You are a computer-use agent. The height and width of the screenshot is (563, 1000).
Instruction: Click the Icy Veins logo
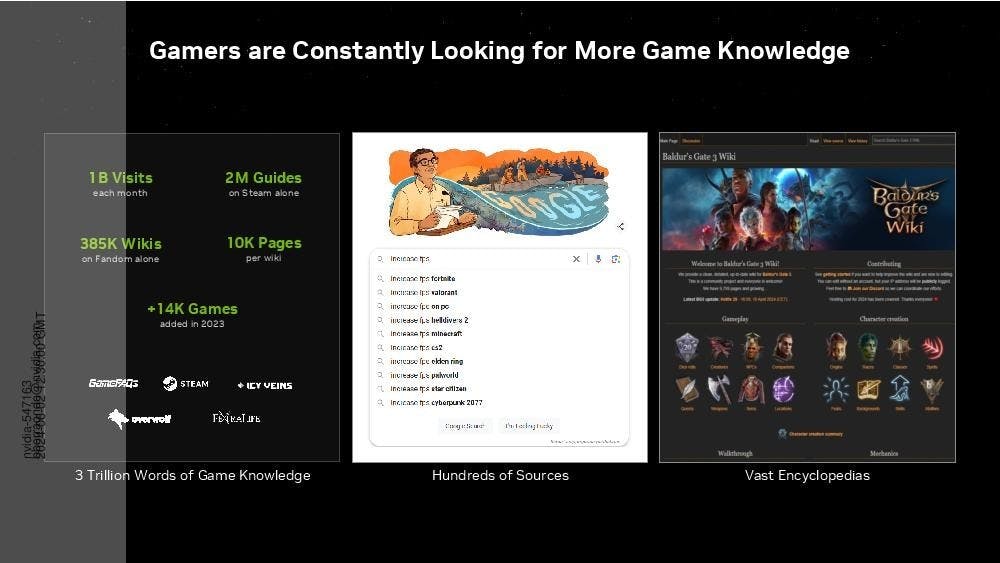tap(265, 385)
